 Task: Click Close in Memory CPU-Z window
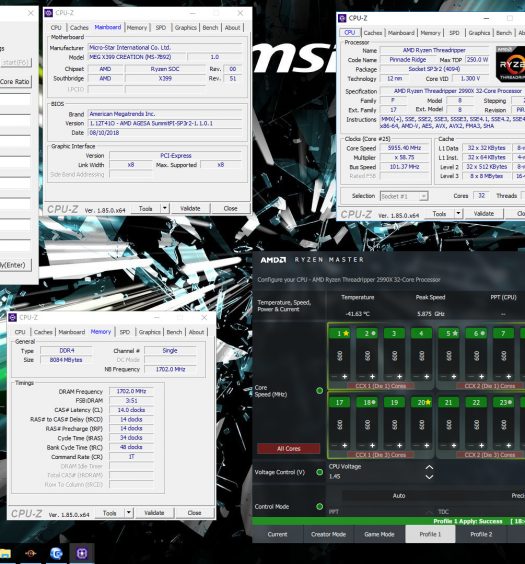[x=194, y=513]
